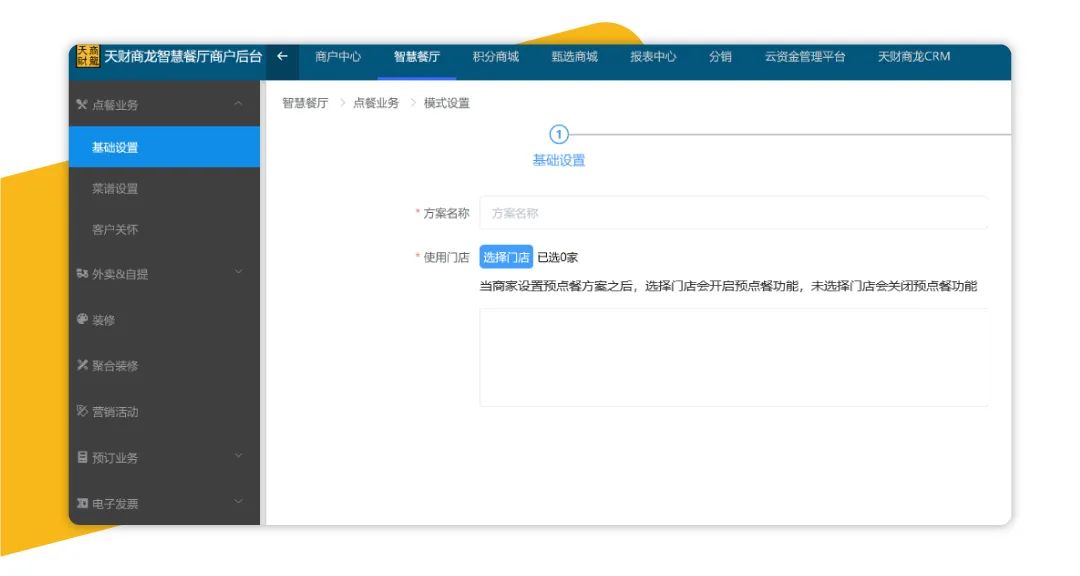The height and width of the screenshot is (576, 1080).
Task: Click the 智慧餐厅 breadcrumb link
Action: (305, 103)
